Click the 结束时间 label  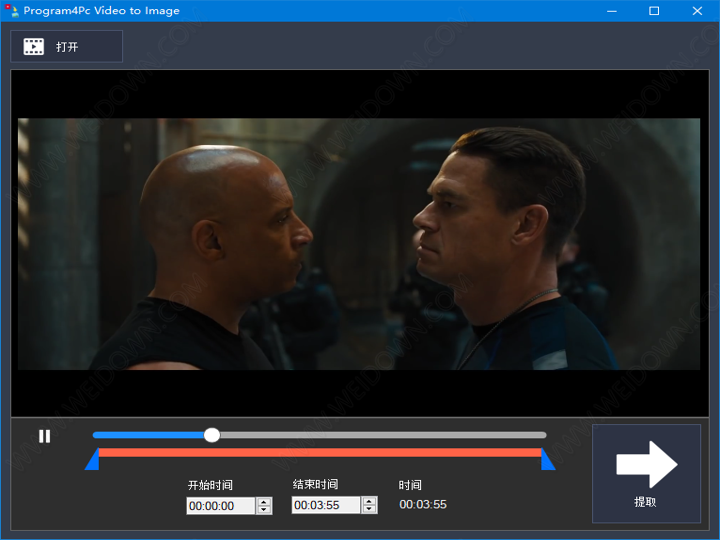[315, 484]
